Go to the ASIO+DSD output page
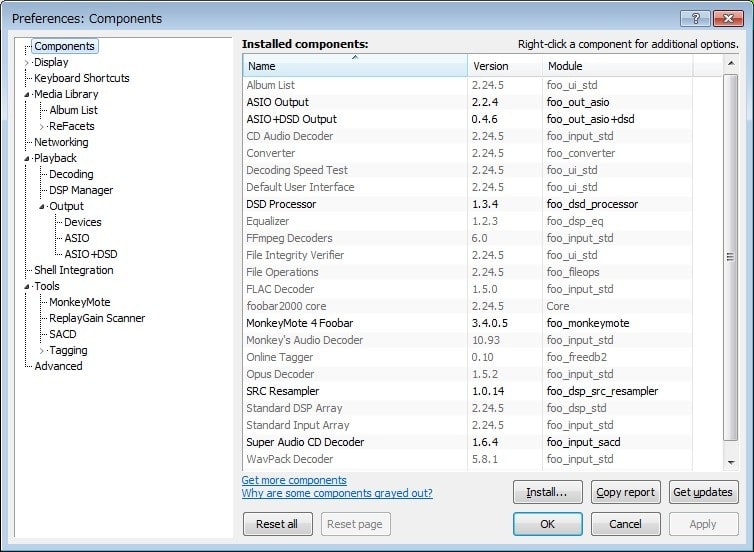The image size is (754, 552). tap(91, 254)
